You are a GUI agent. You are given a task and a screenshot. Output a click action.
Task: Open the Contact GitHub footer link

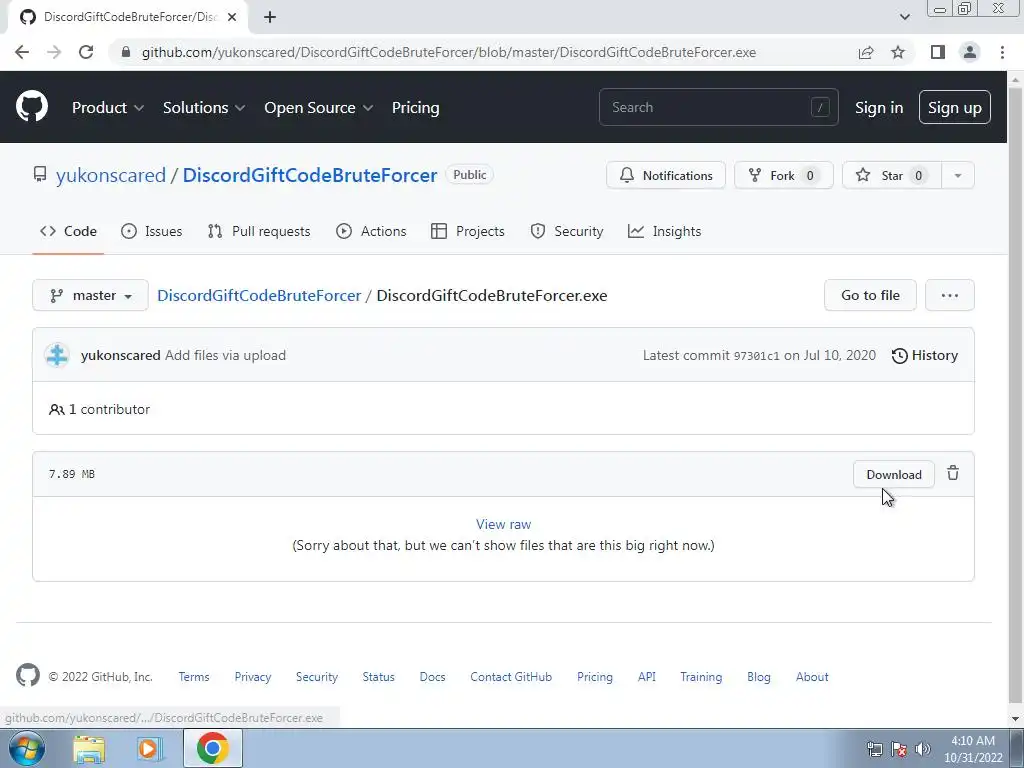511,677
